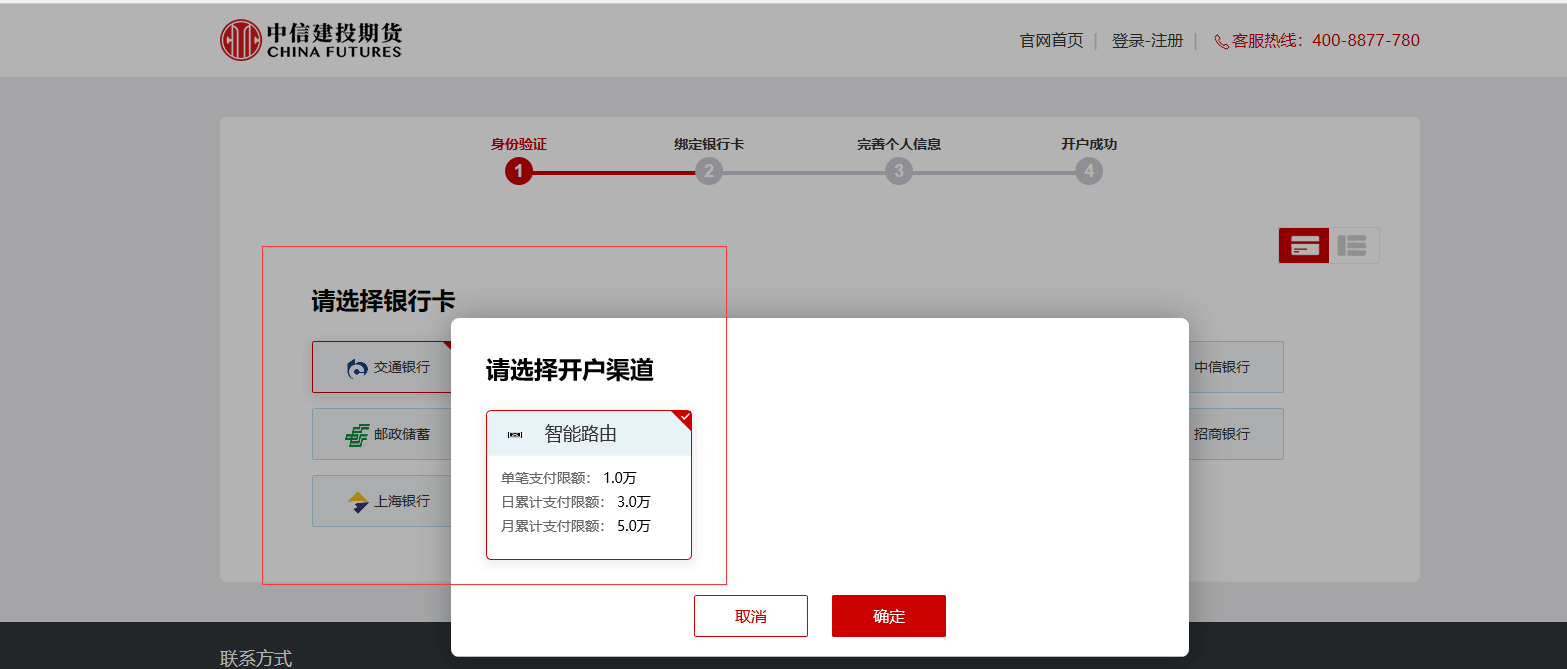Switch to card grid view icon
The height and width of the screenshot is (669, 1567).
(1304, 246)
